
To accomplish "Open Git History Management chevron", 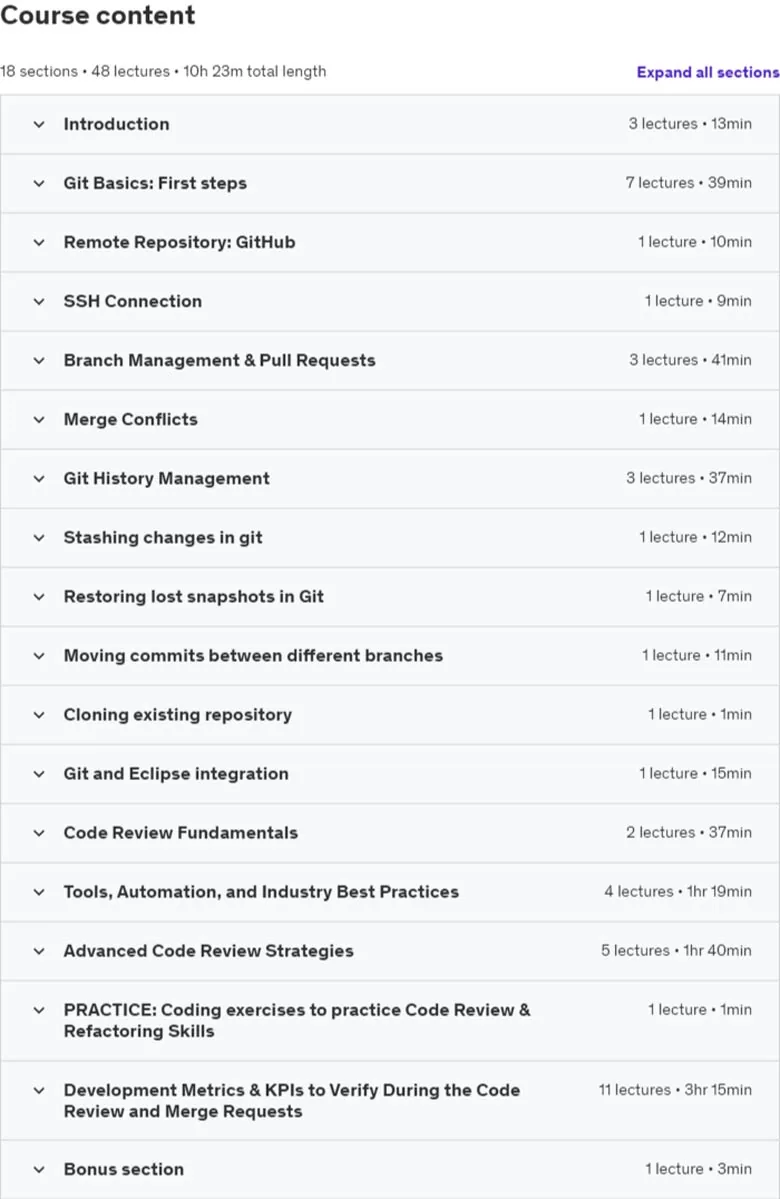I will click(39, 479).
